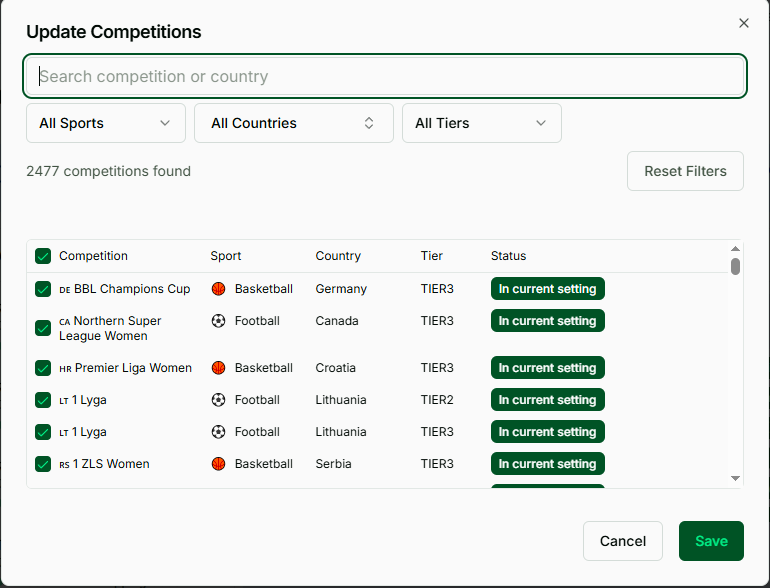Uncheck the 1 Lyga TIER3 checkbox
This screenshot has height=588, width=770.
pyautogui.click(x=43, y=432)
